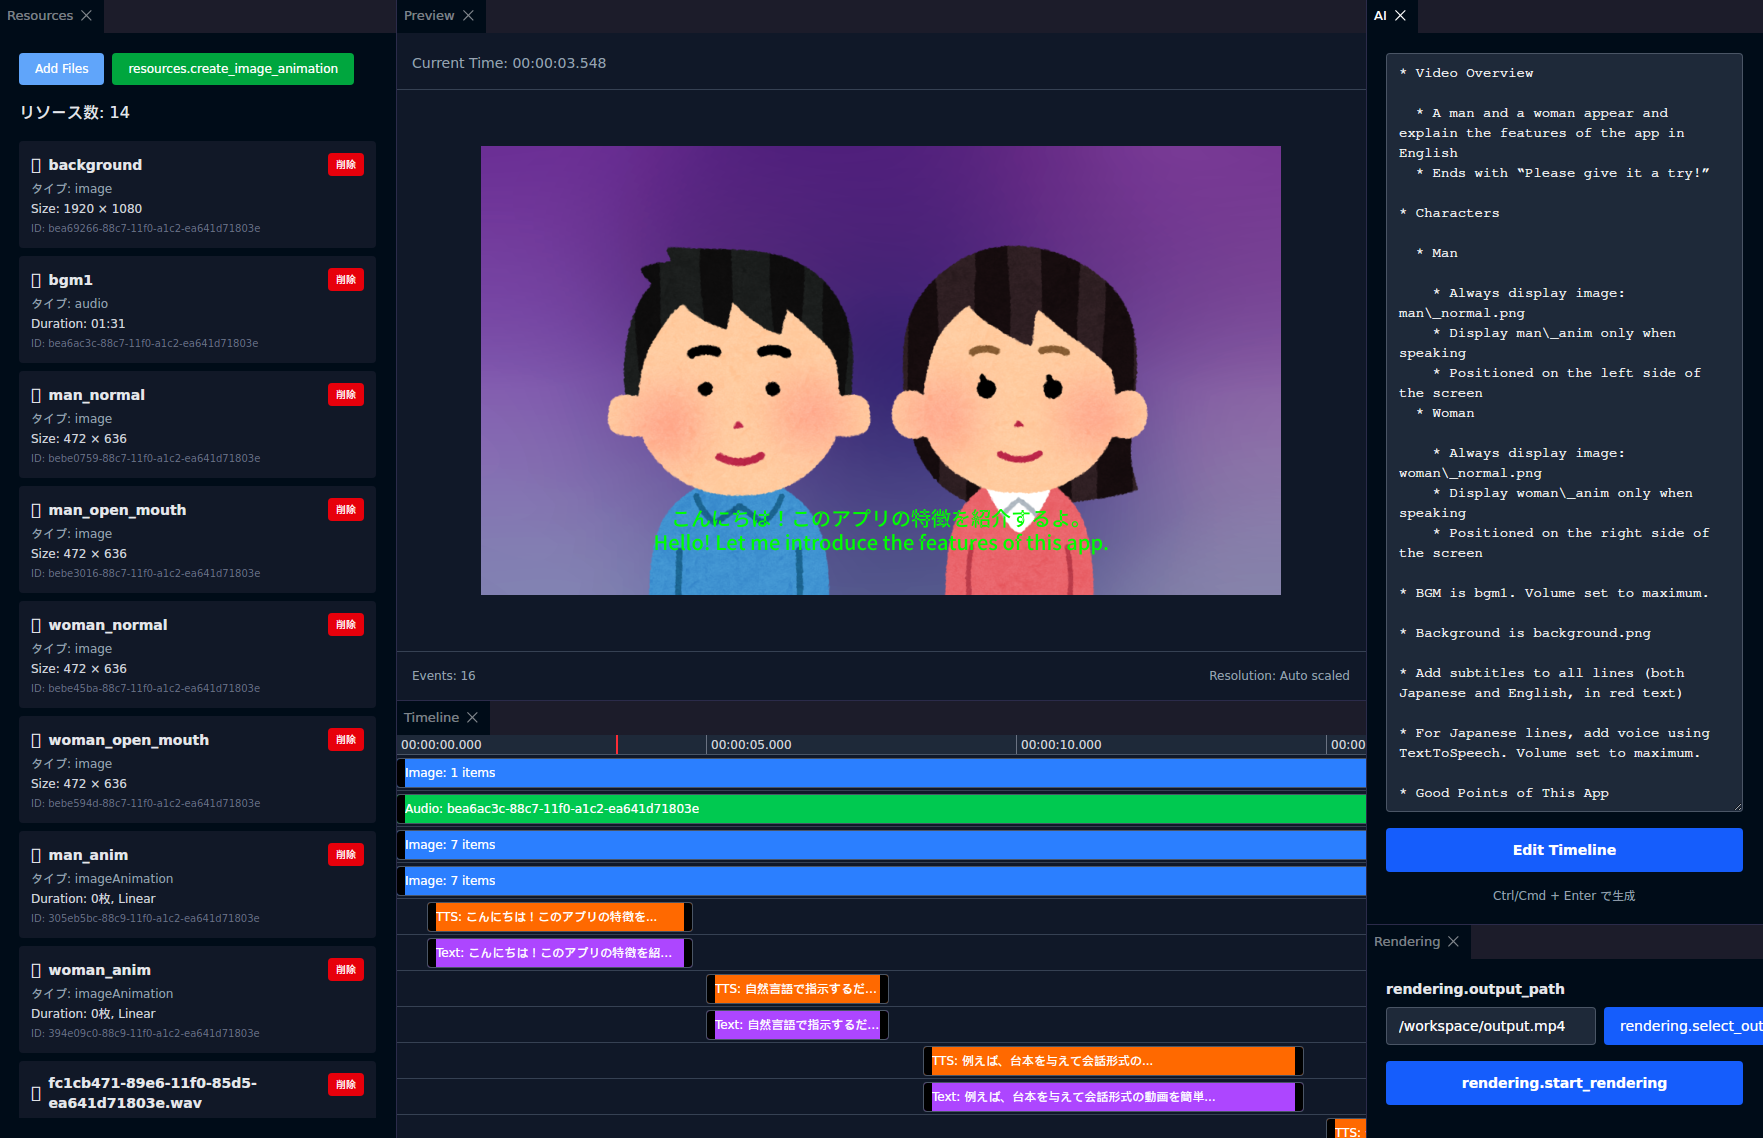Select the green Audio track in the timeline
The image size is (1763, 1138).
(881, 808)
